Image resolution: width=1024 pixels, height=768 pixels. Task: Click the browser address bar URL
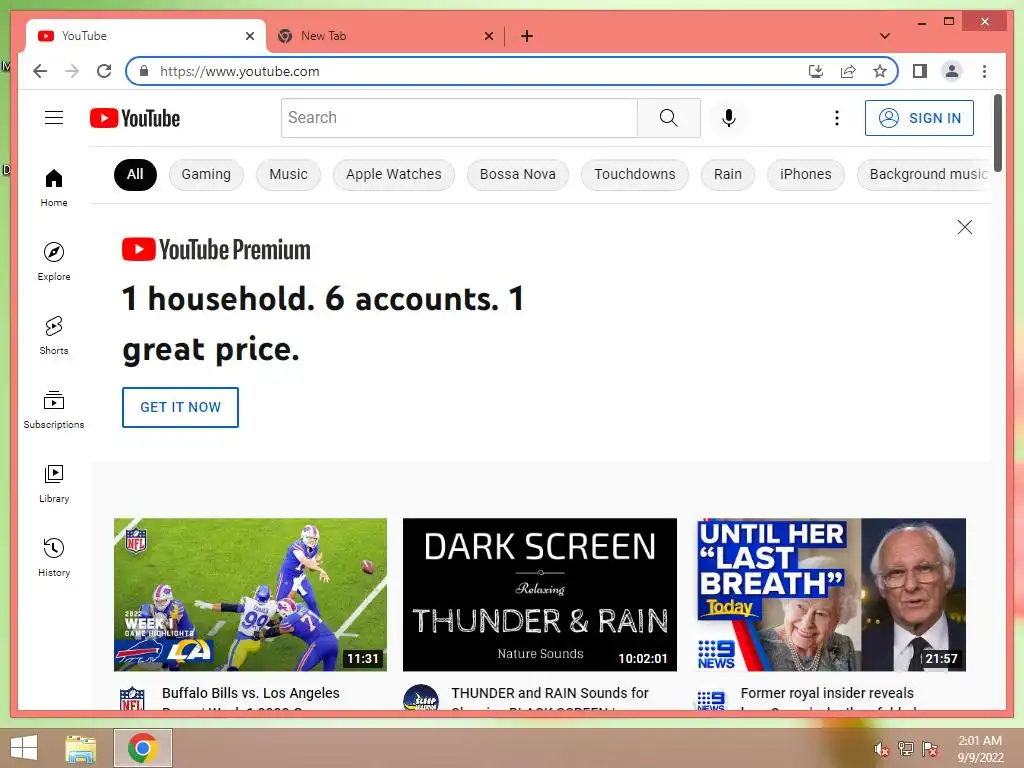pyautogui.click(x=240, y=71)
